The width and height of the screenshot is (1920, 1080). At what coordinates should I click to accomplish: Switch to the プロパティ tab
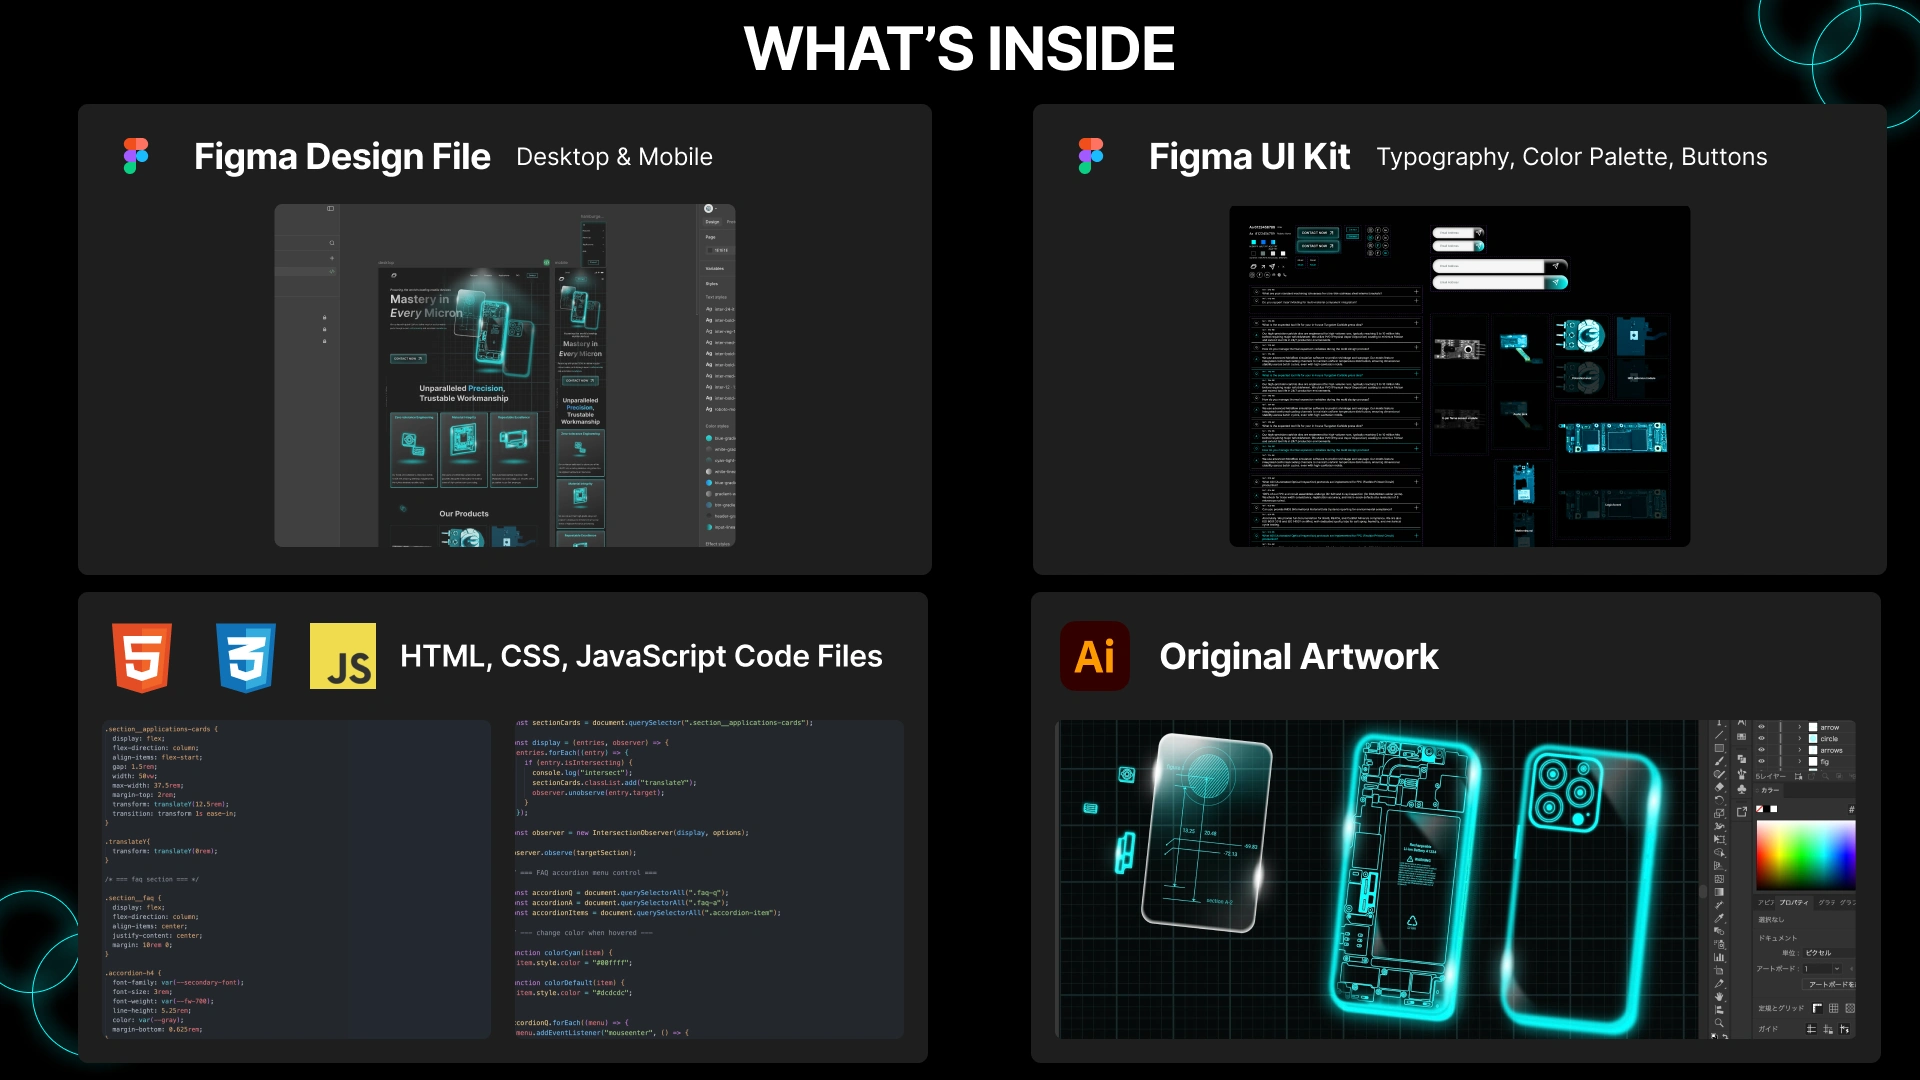click(x=1793, y=902)
